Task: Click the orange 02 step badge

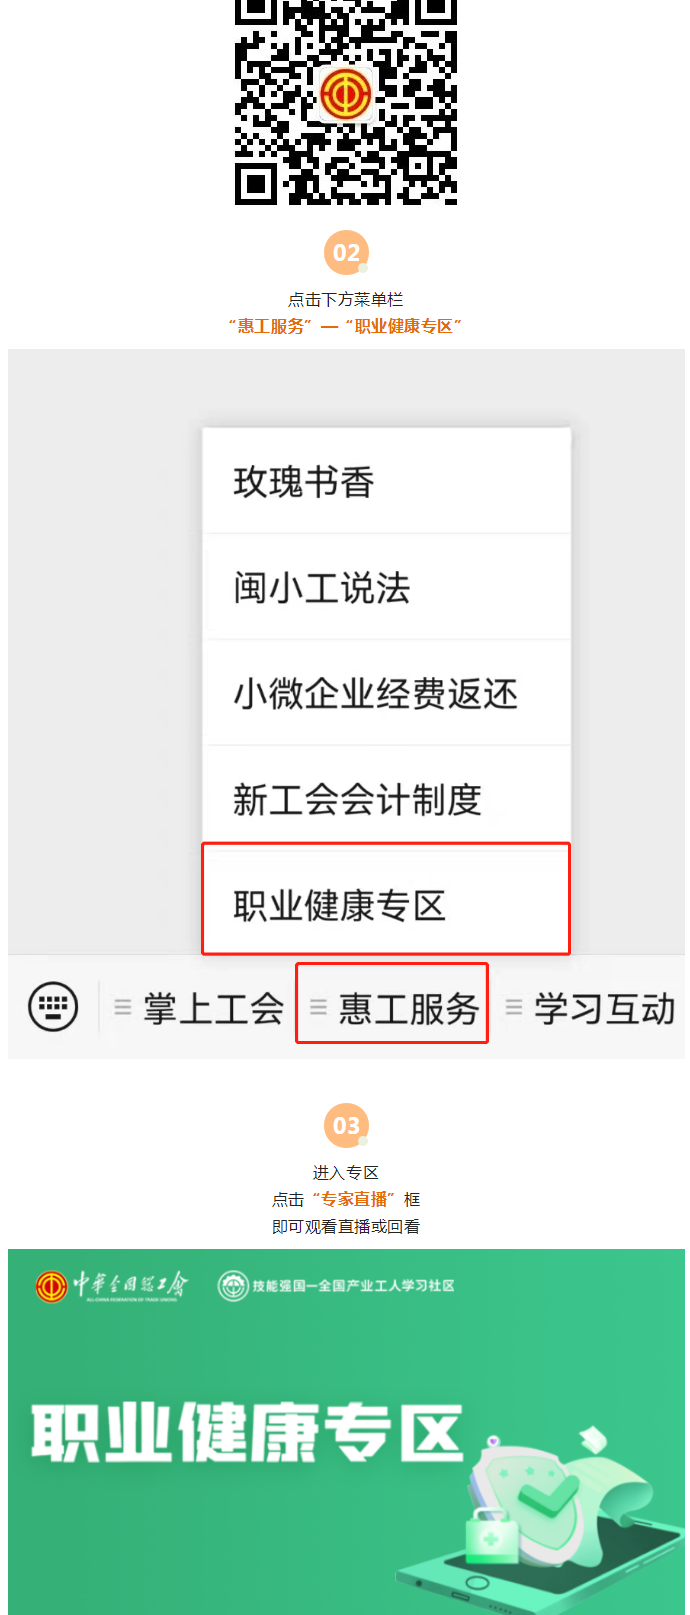Action: point(346,253)
